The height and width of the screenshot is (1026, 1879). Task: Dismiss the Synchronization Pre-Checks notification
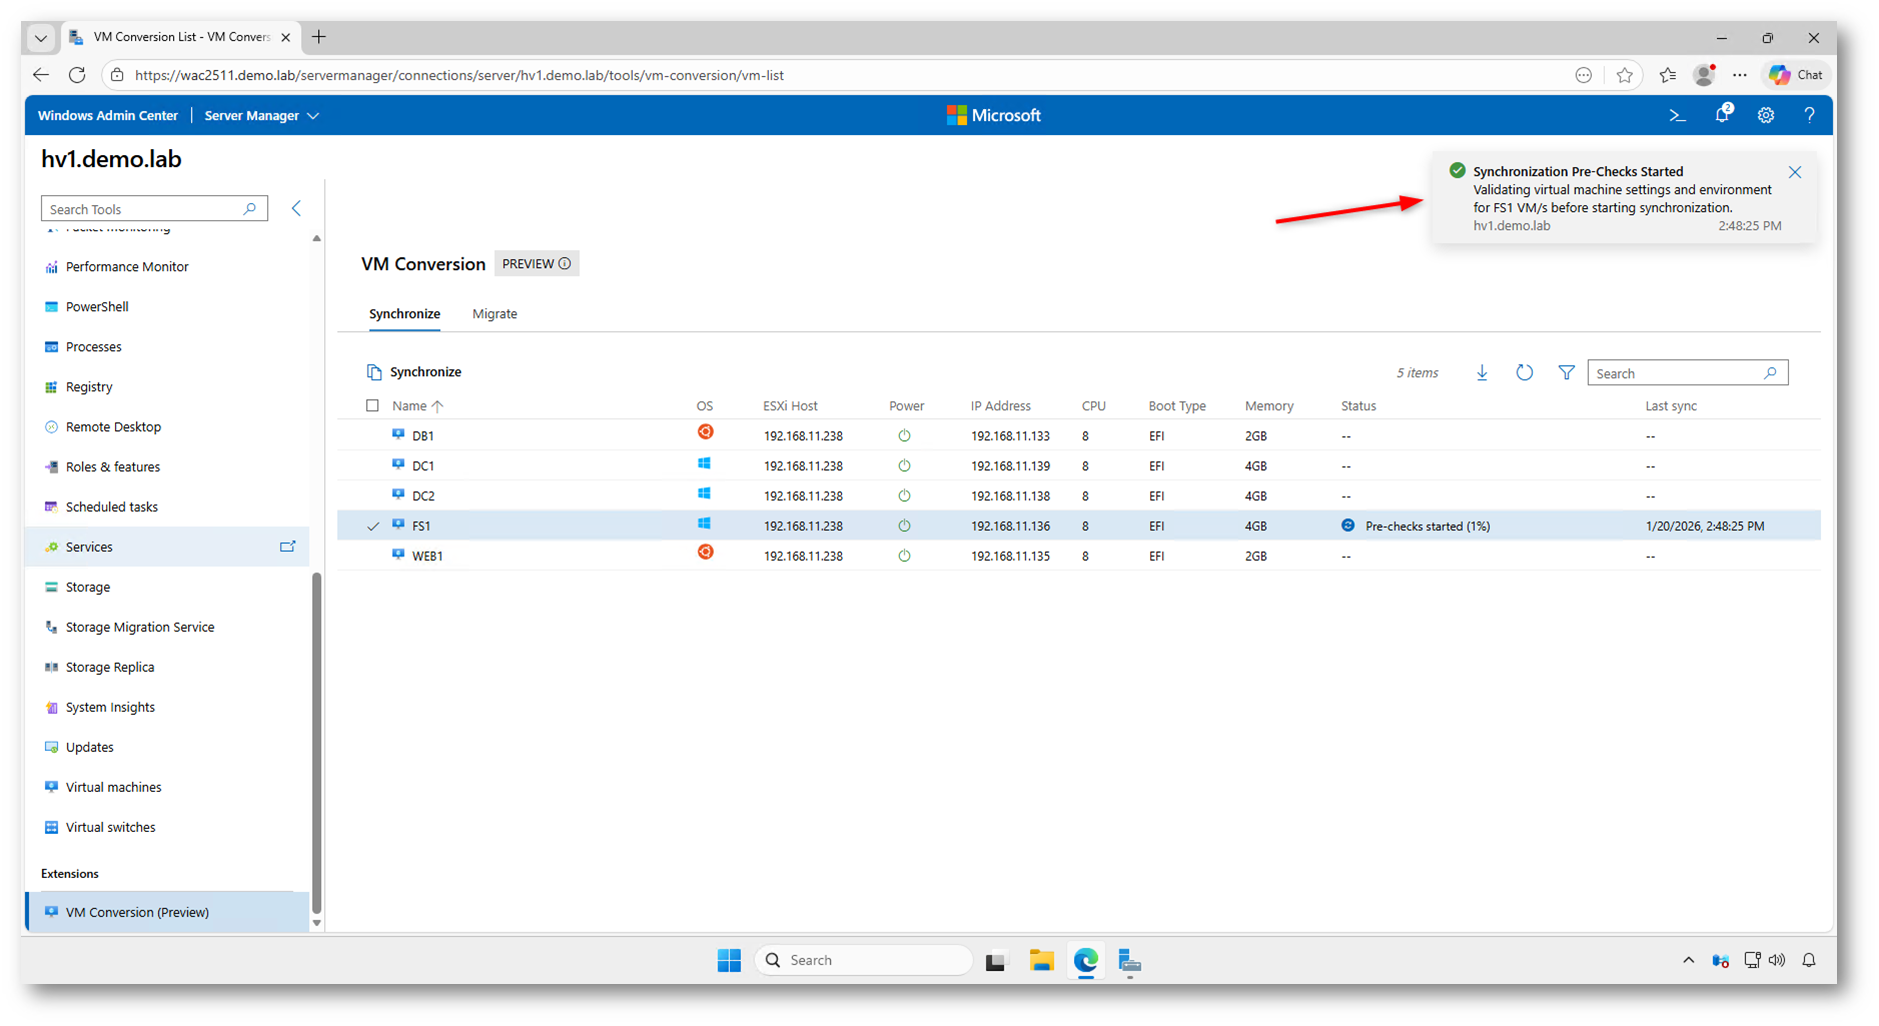[1794, 172]
